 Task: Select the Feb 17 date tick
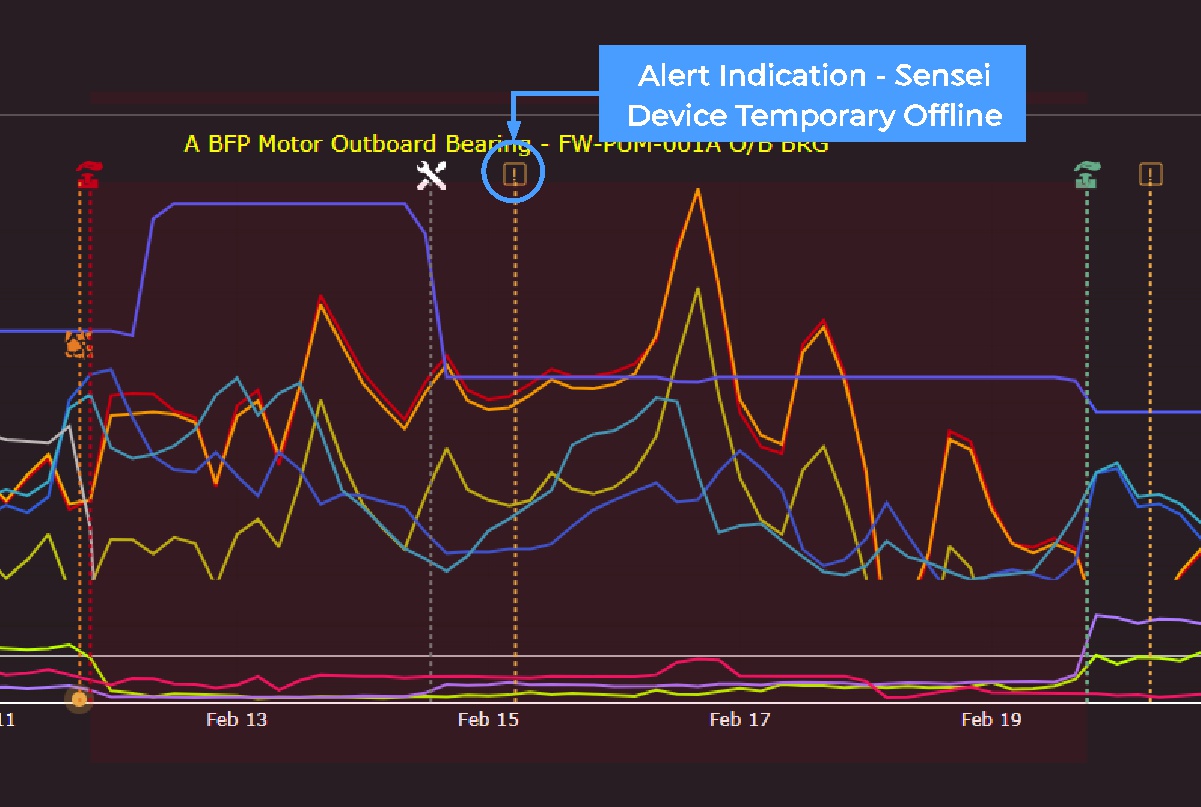pos(740,719)
